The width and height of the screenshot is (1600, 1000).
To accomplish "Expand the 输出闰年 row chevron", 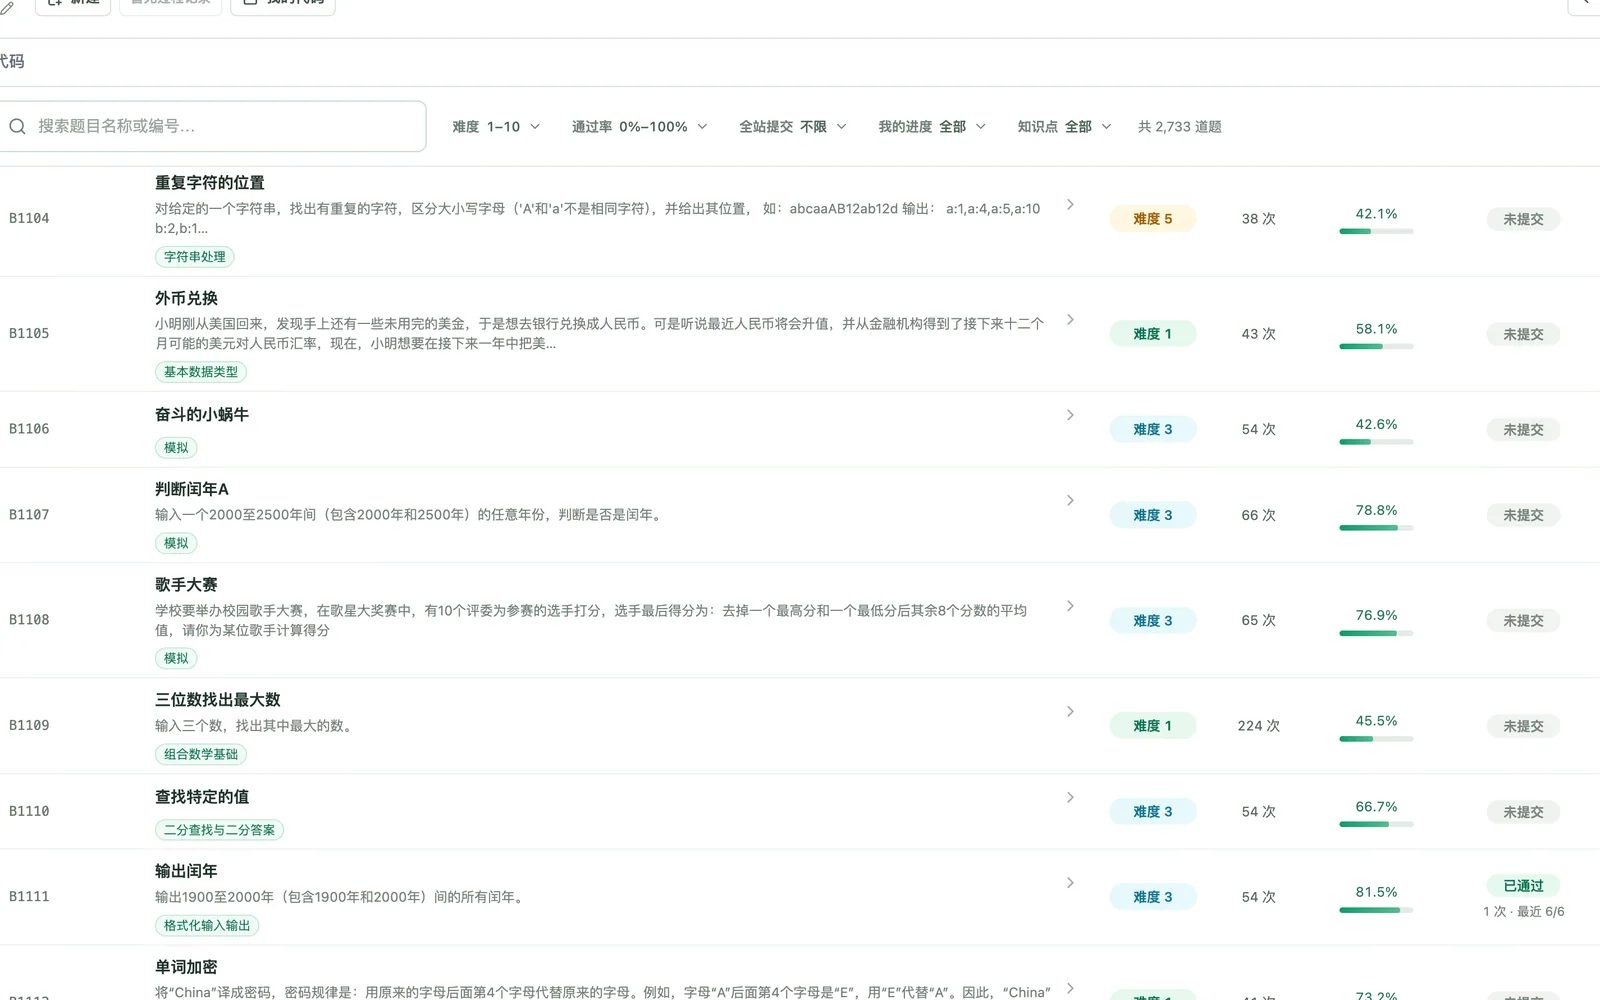I will click(1070, 883).
